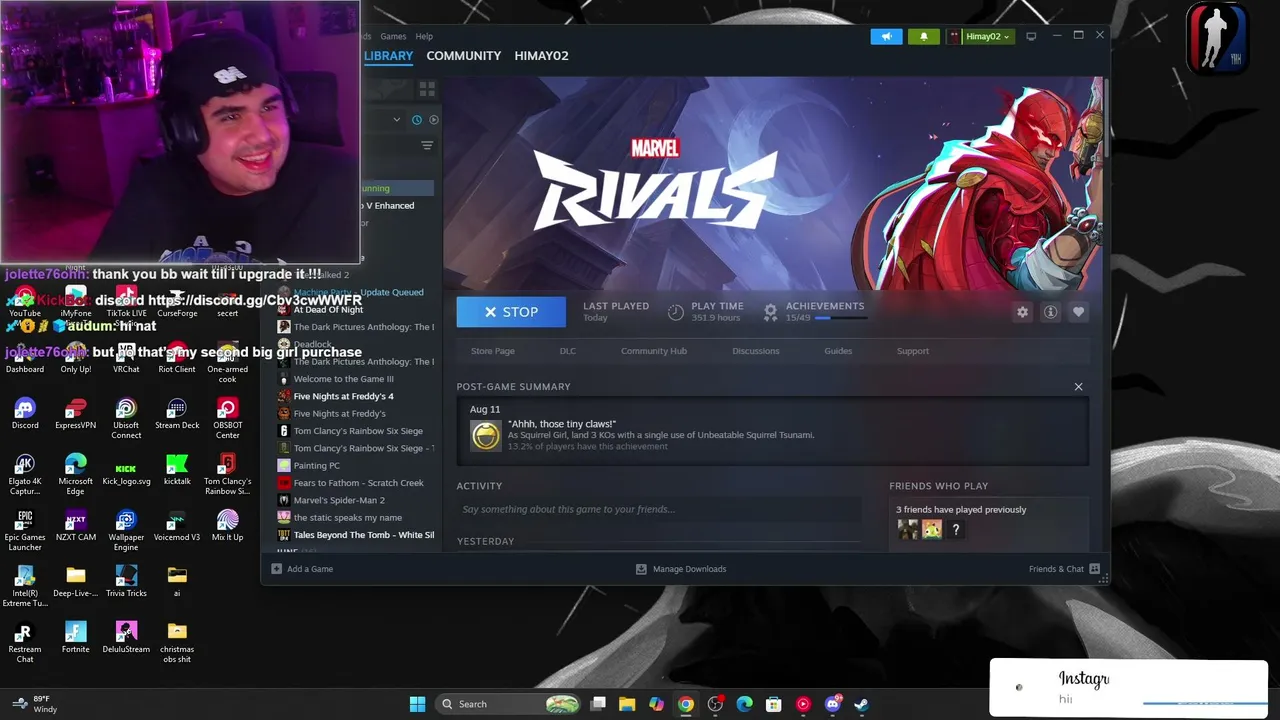
Task: Open the NZXT CAM desktop shortcut
Action: (x=75, y=526)
